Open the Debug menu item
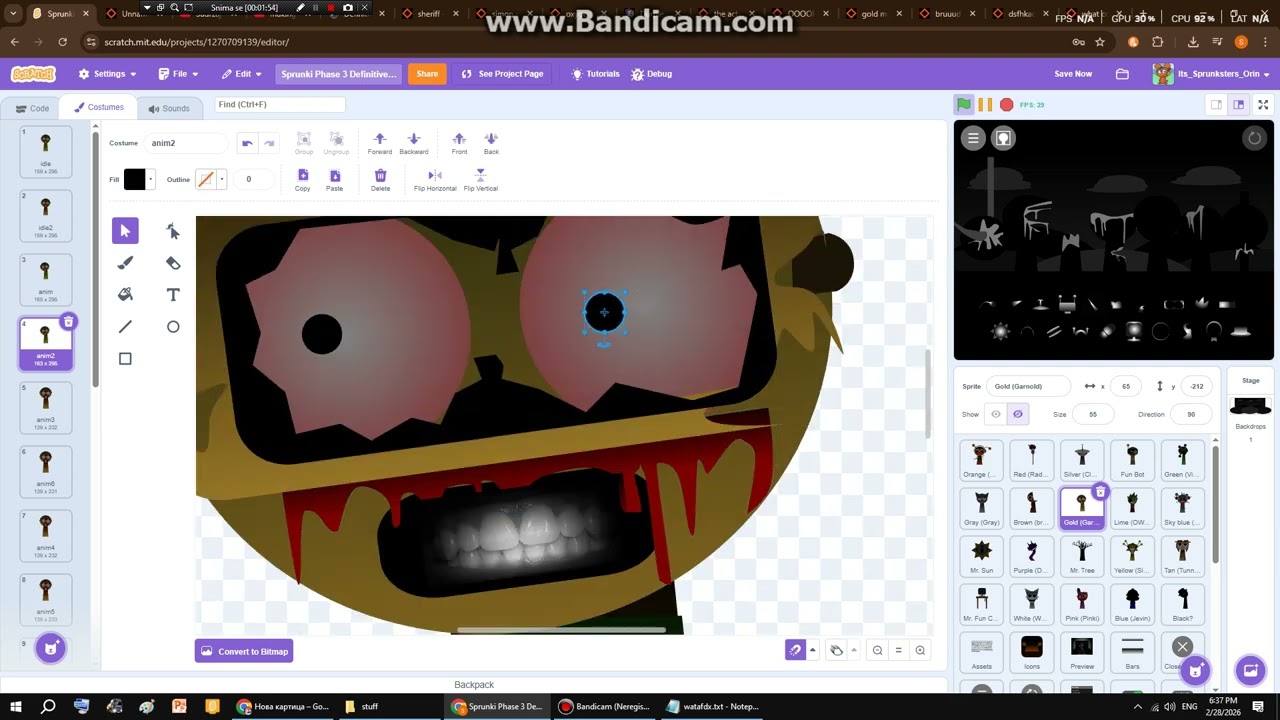The image size is (1280, 720). (x=652, y=74)
